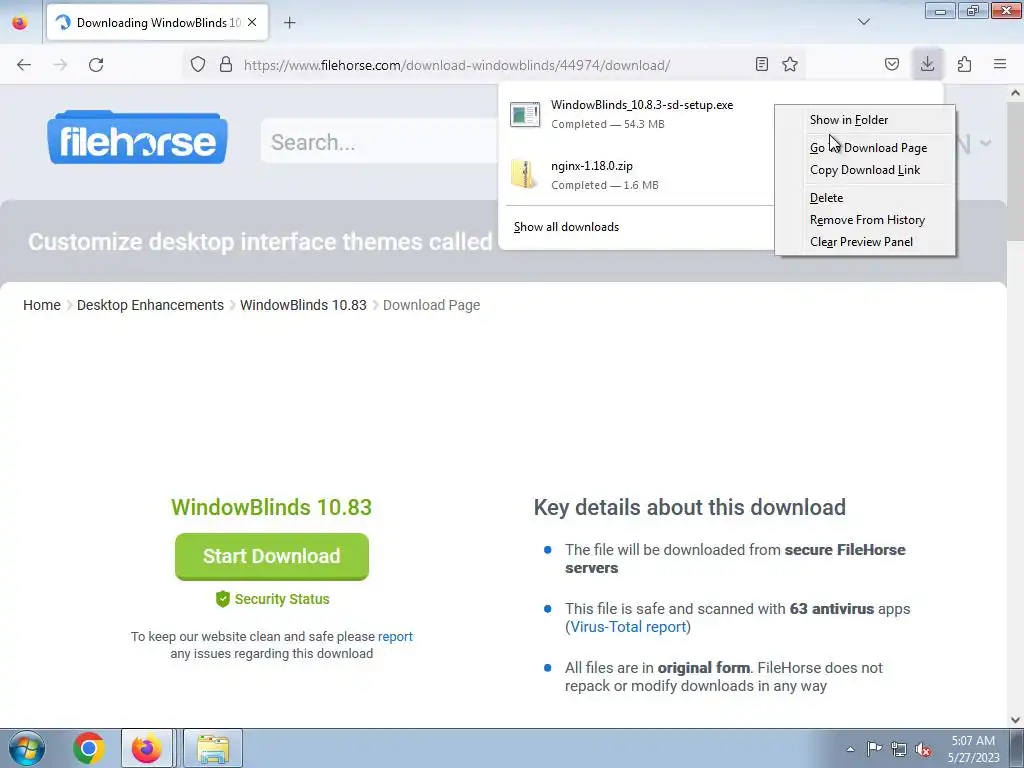Click Firefox taskbar icon
Screen dimensions: 1024x768
point(147,748)
